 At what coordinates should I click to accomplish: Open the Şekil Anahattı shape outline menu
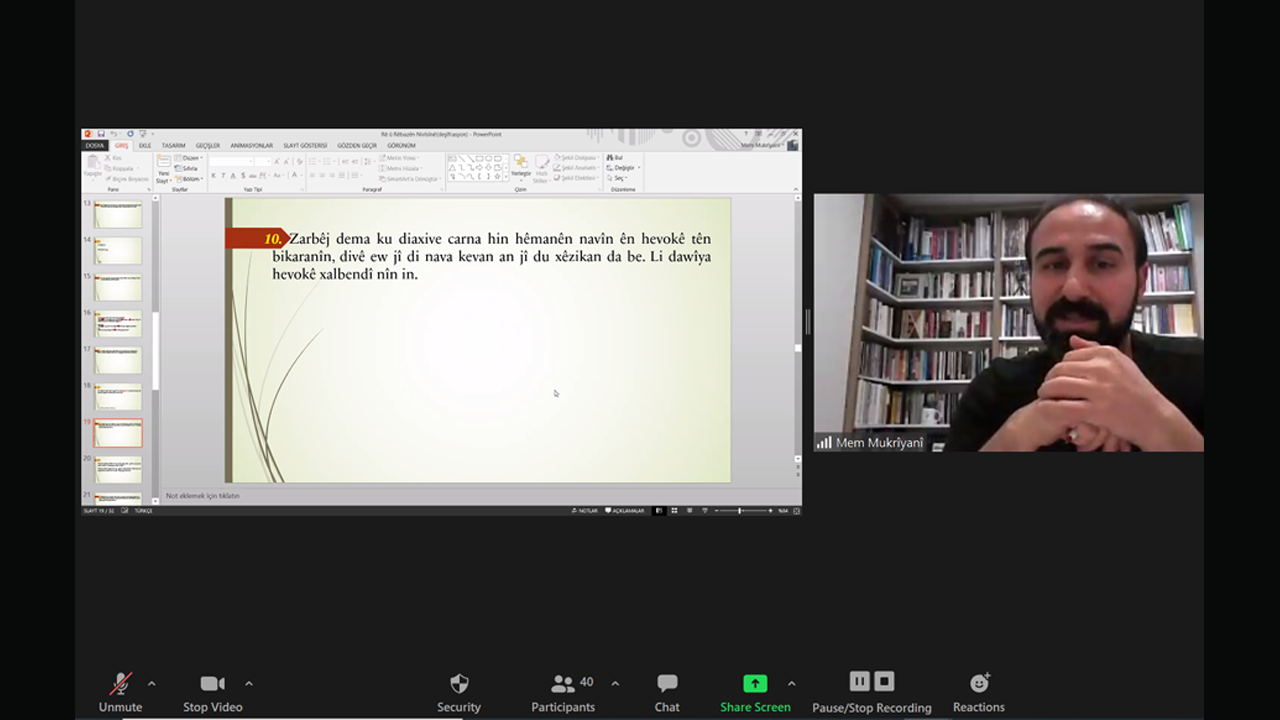click(x=577, y=168)
